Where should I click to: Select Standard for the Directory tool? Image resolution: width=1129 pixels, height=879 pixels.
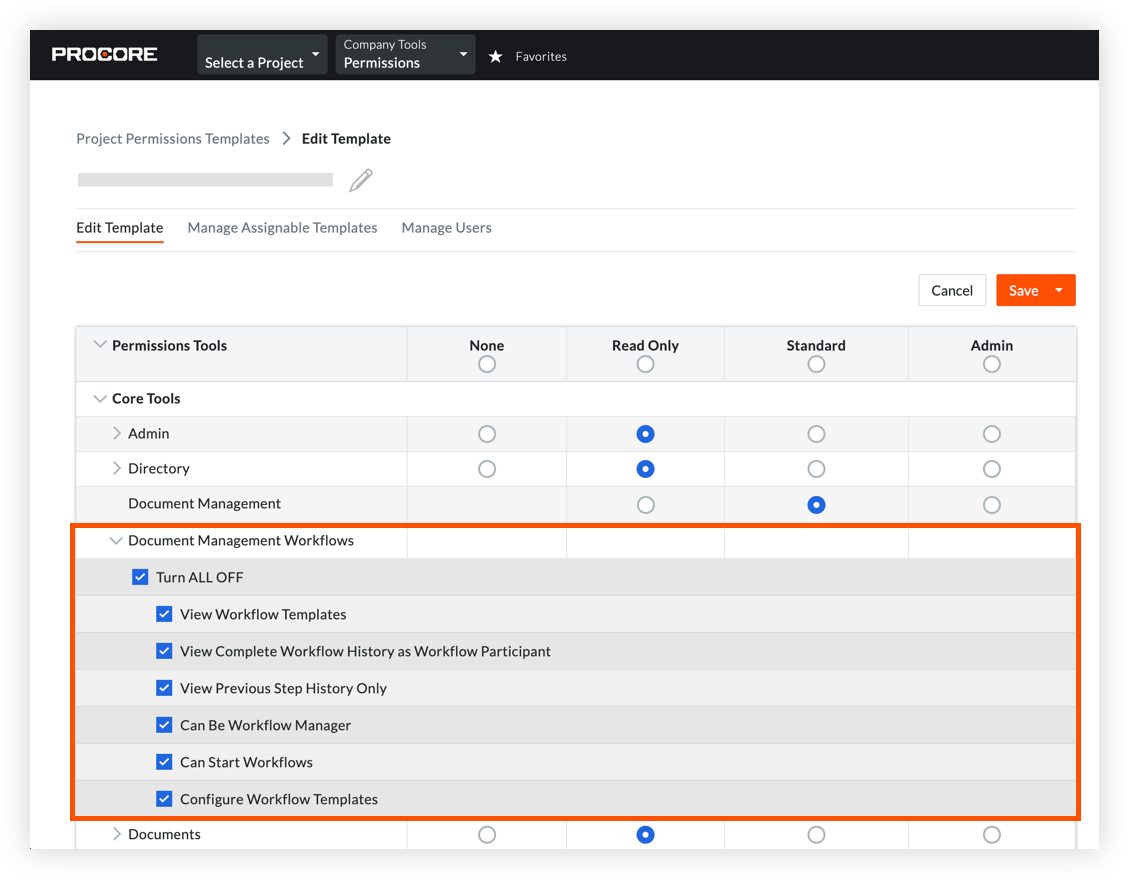pos(816,468)
